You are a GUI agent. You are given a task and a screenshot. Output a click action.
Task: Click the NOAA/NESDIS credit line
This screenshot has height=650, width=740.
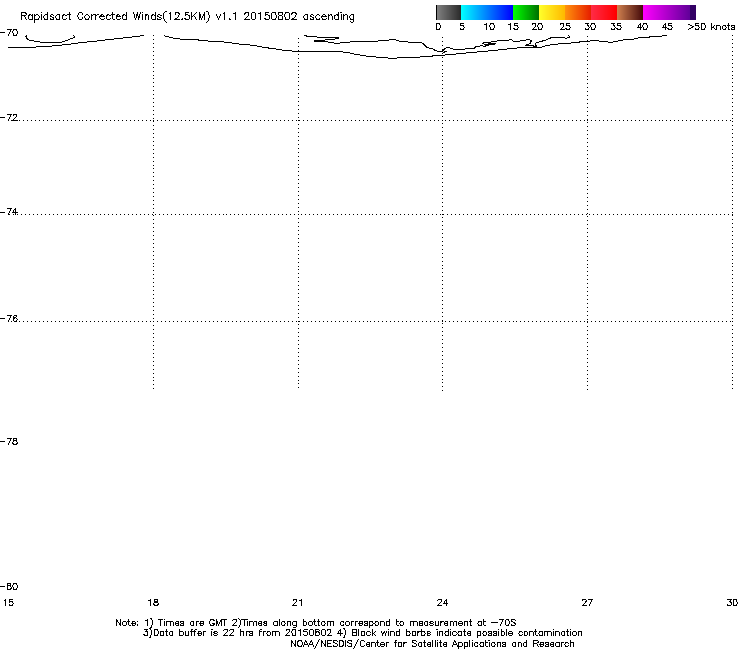tap(432, 644)
